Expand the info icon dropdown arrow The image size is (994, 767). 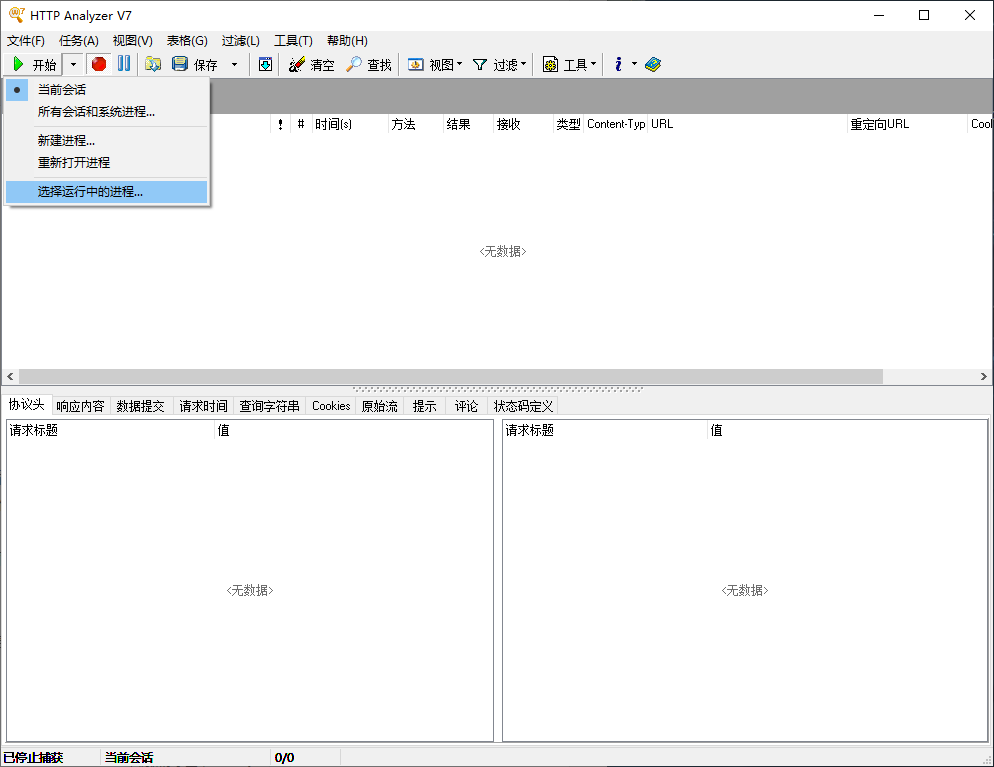(634, 64)
